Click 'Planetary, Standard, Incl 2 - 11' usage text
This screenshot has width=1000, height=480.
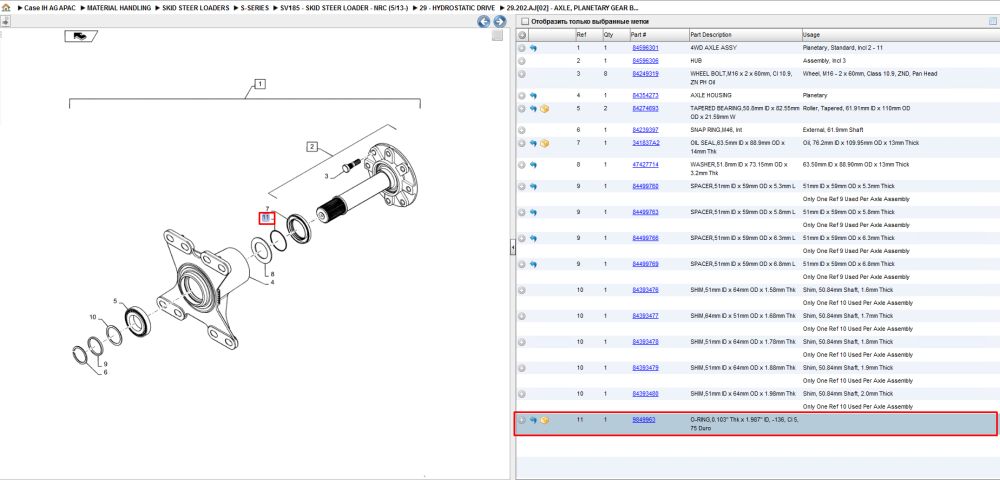coord(843,48)
